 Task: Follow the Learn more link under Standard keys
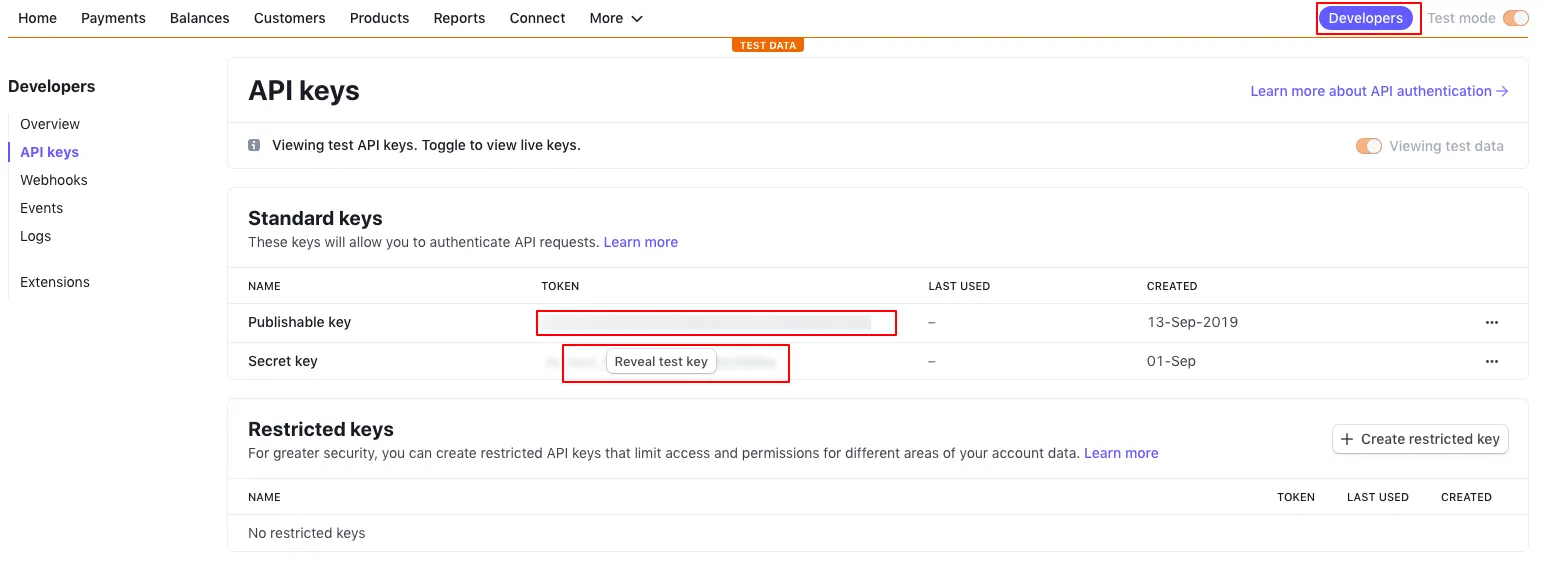coord(641,242)
